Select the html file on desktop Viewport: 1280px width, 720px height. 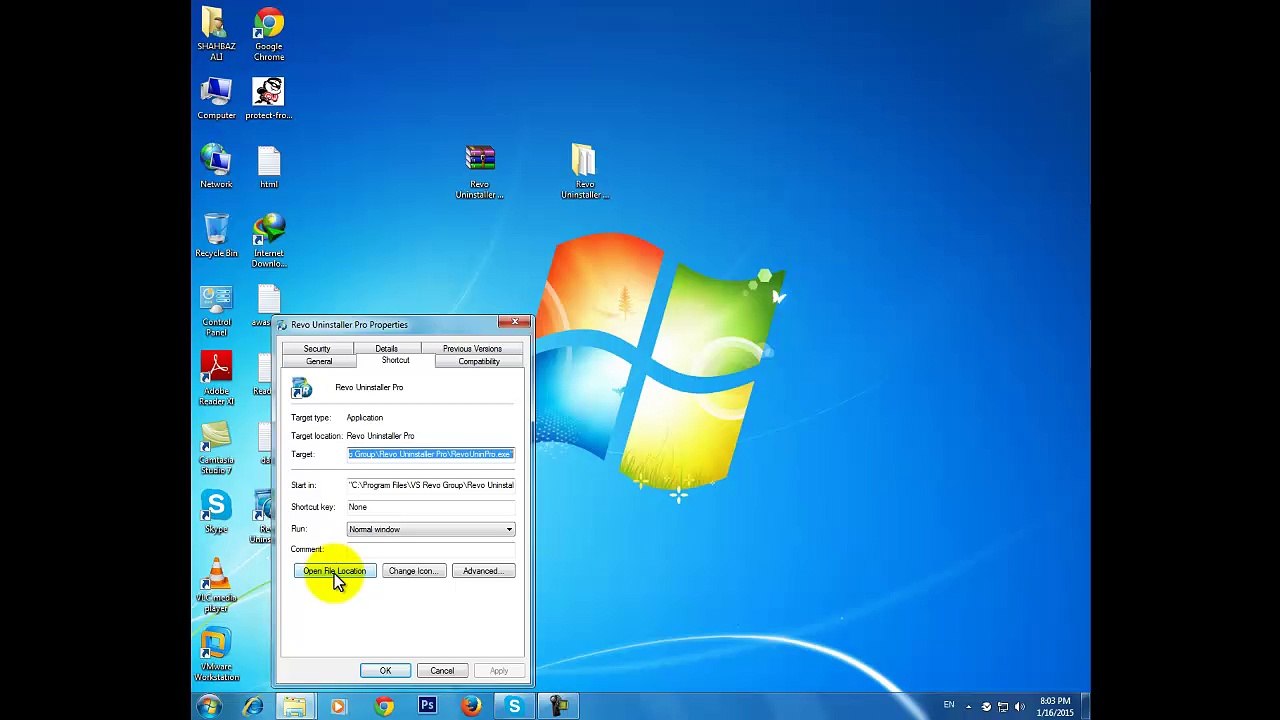(x=268, y=167)
